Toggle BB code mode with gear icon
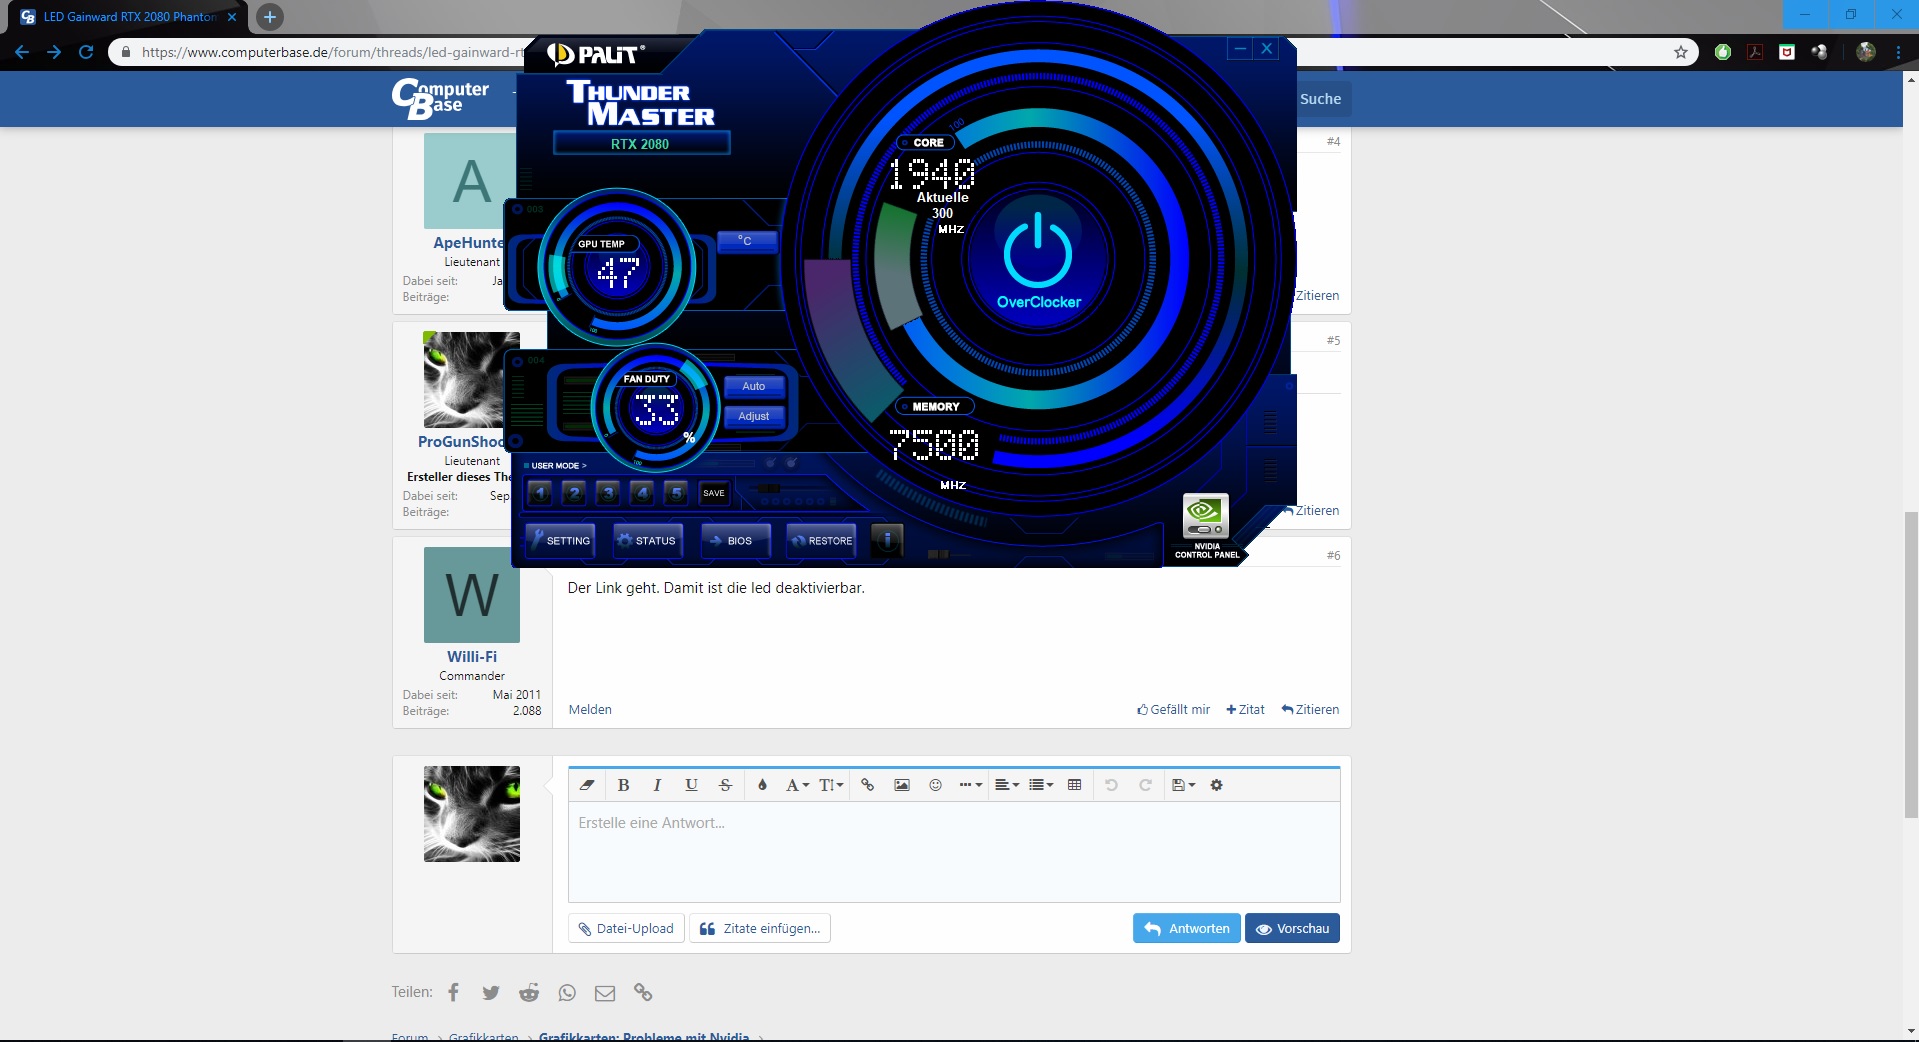Image resolution: width=1919 pixels, height=1042 pixels. pos(1217,785)
